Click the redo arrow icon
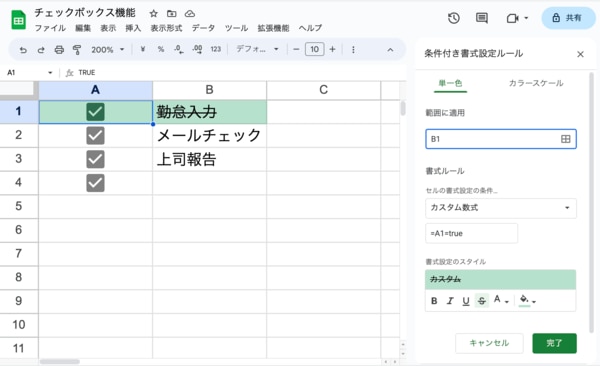Image resolution: width=600 pixels, height=366 pixels. (x=41, y=50)
